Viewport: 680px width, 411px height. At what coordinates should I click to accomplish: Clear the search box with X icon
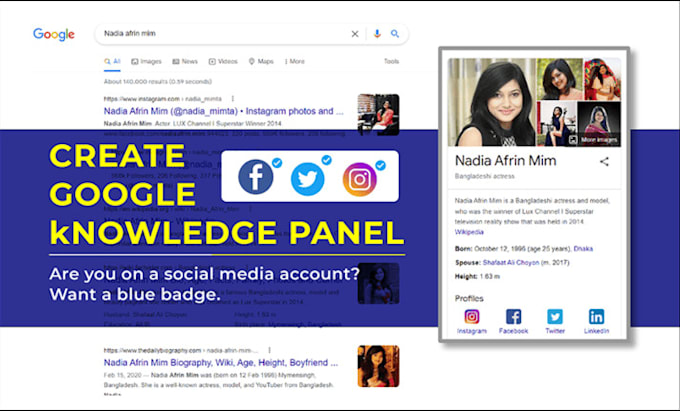[355, 34]
